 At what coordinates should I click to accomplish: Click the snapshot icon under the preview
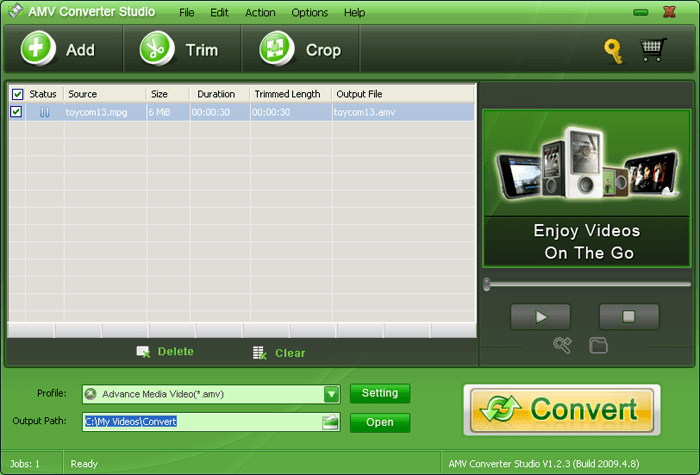(x=563, y=345)
